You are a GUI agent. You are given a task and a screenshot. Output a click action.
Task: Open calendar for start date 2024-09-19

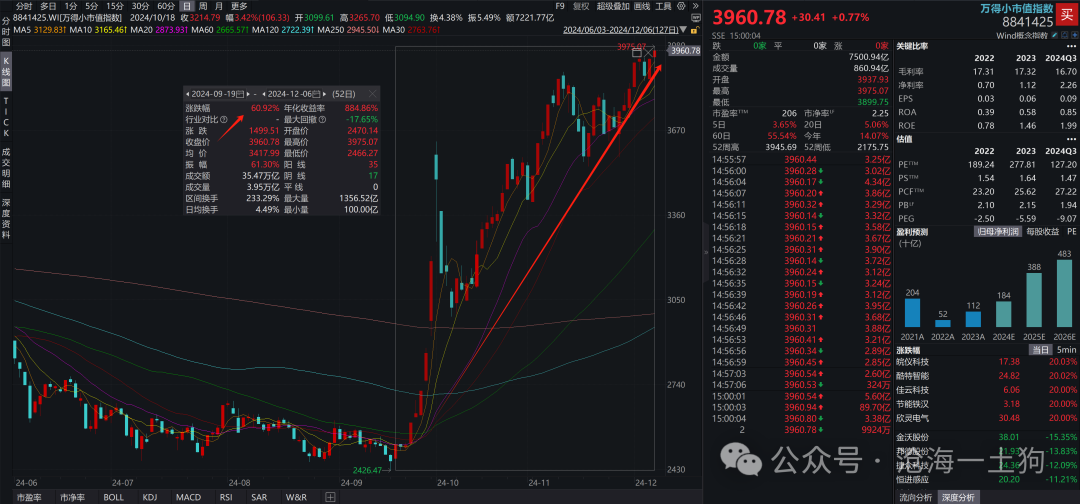(x=240, y=94)
